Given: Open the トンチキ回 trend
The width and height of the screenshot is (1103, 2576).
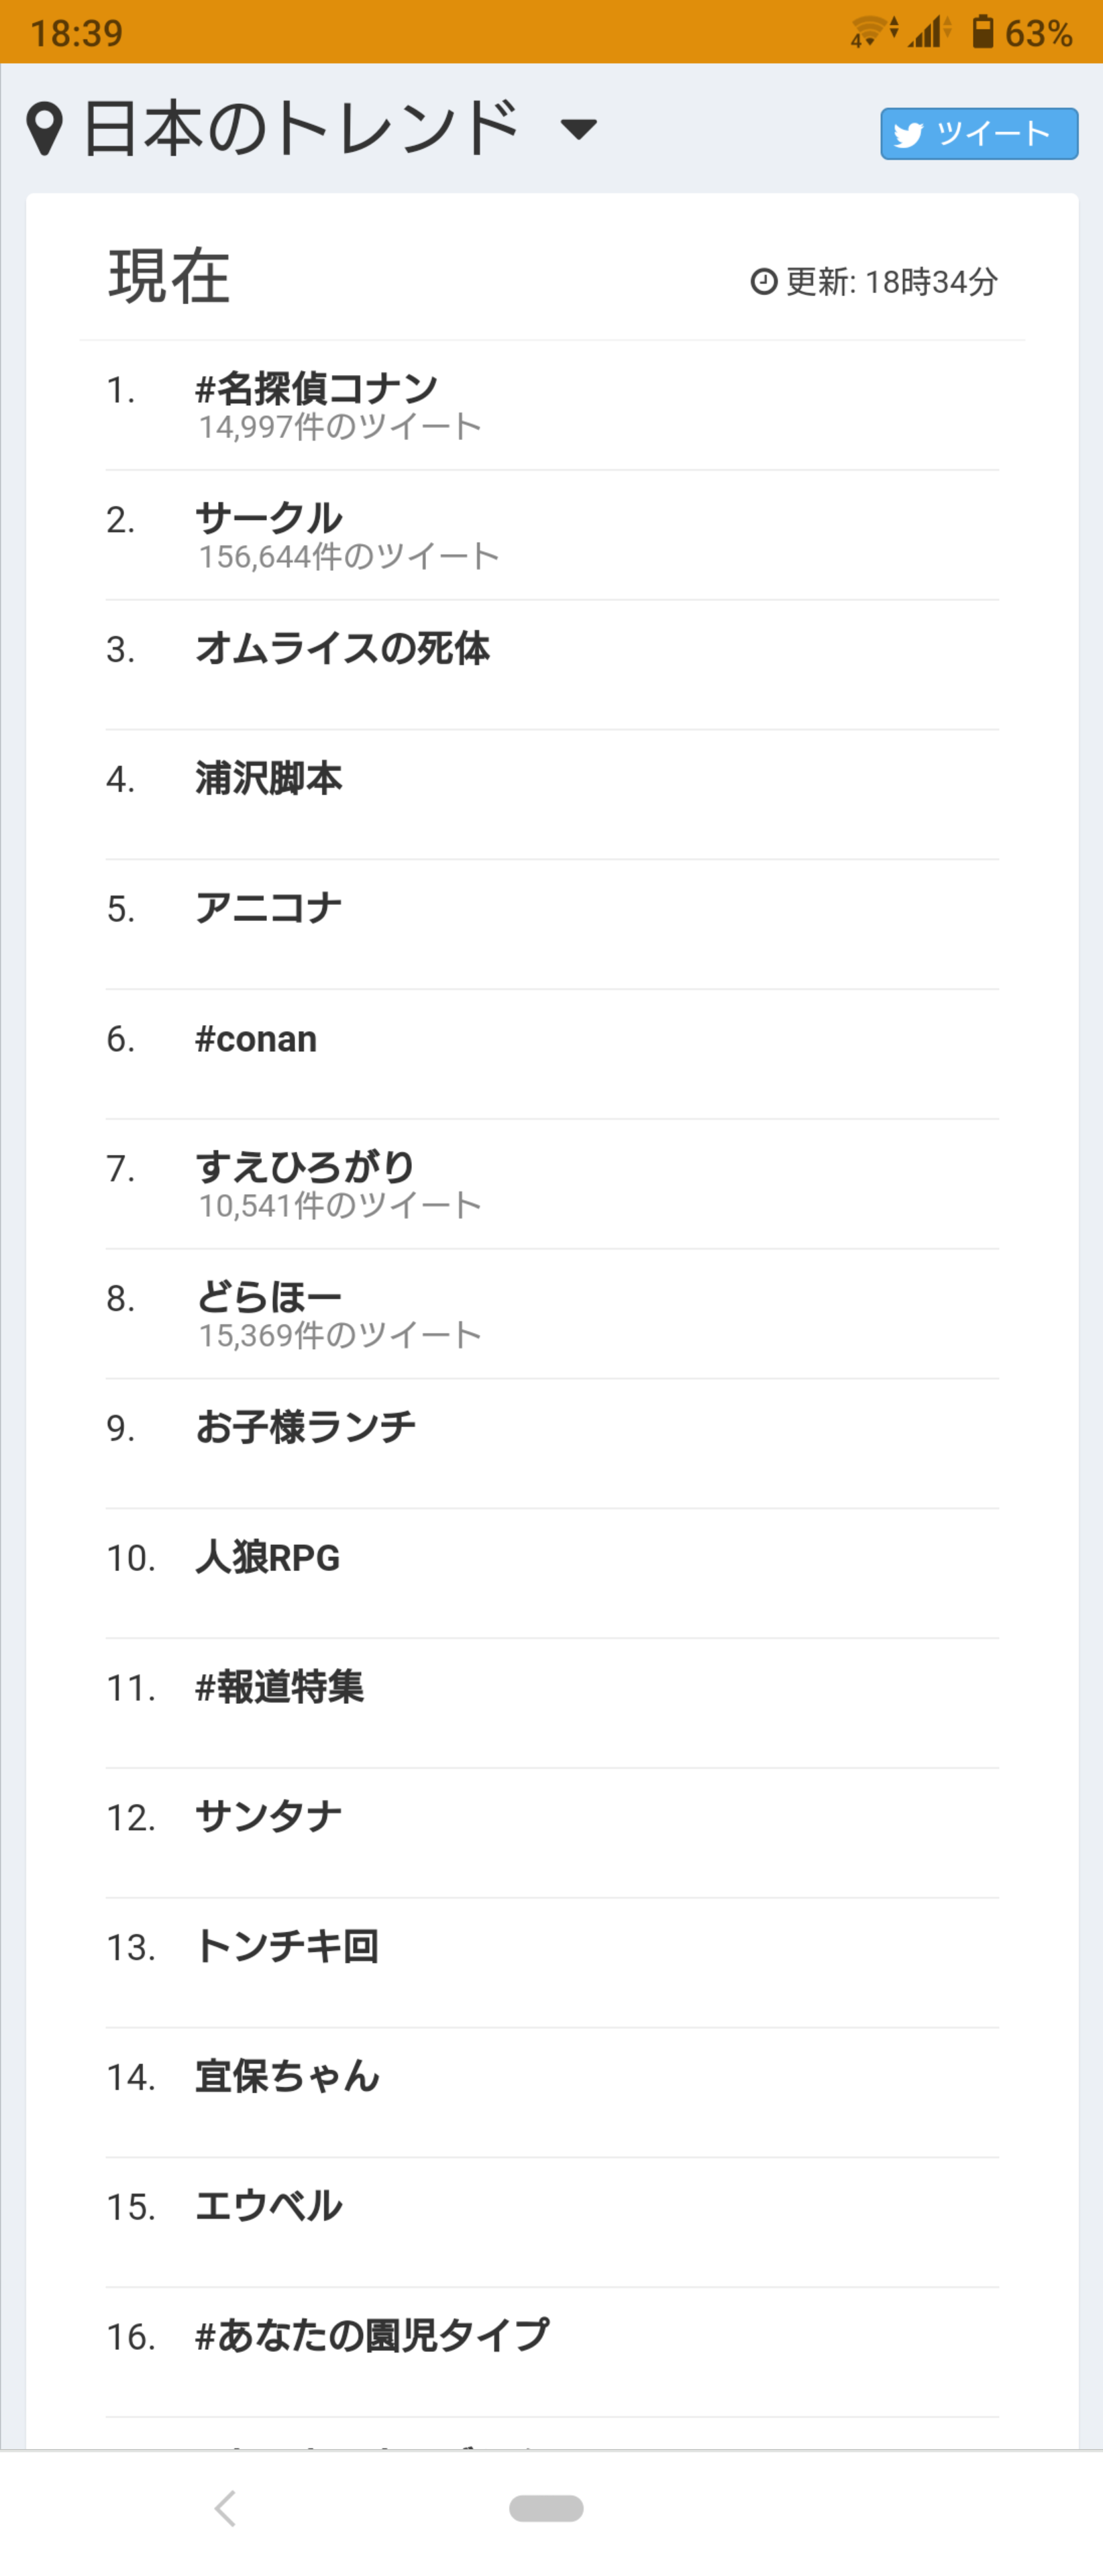Looking at the screenshot, I should click(x=287, y=1947).
